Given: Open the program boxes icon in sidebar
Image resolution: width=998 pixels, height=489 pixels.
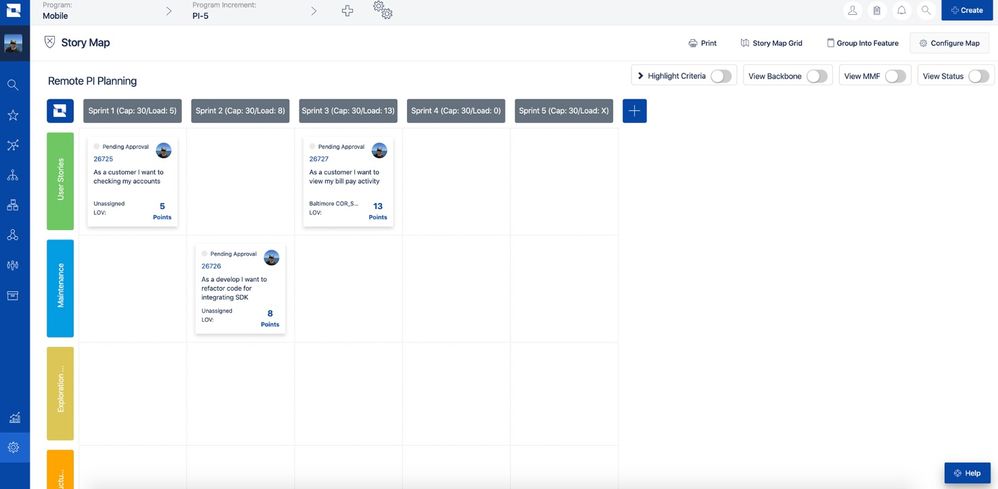Looking at the screenshot, I should click(x=13, y=205).
